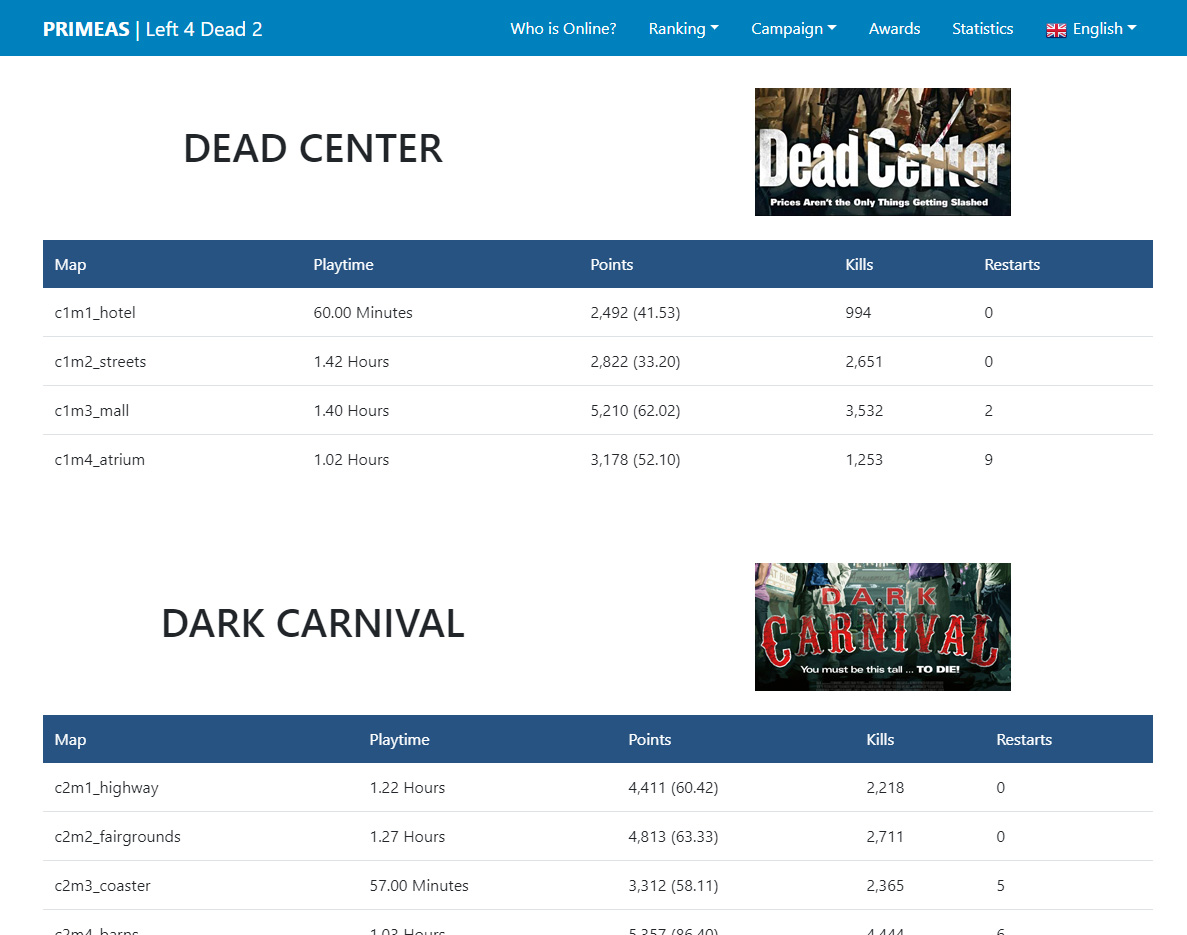Click the 2,492 (41.53) points value
The width and height of the screenshot is (1187, 935).
(635, 313)
